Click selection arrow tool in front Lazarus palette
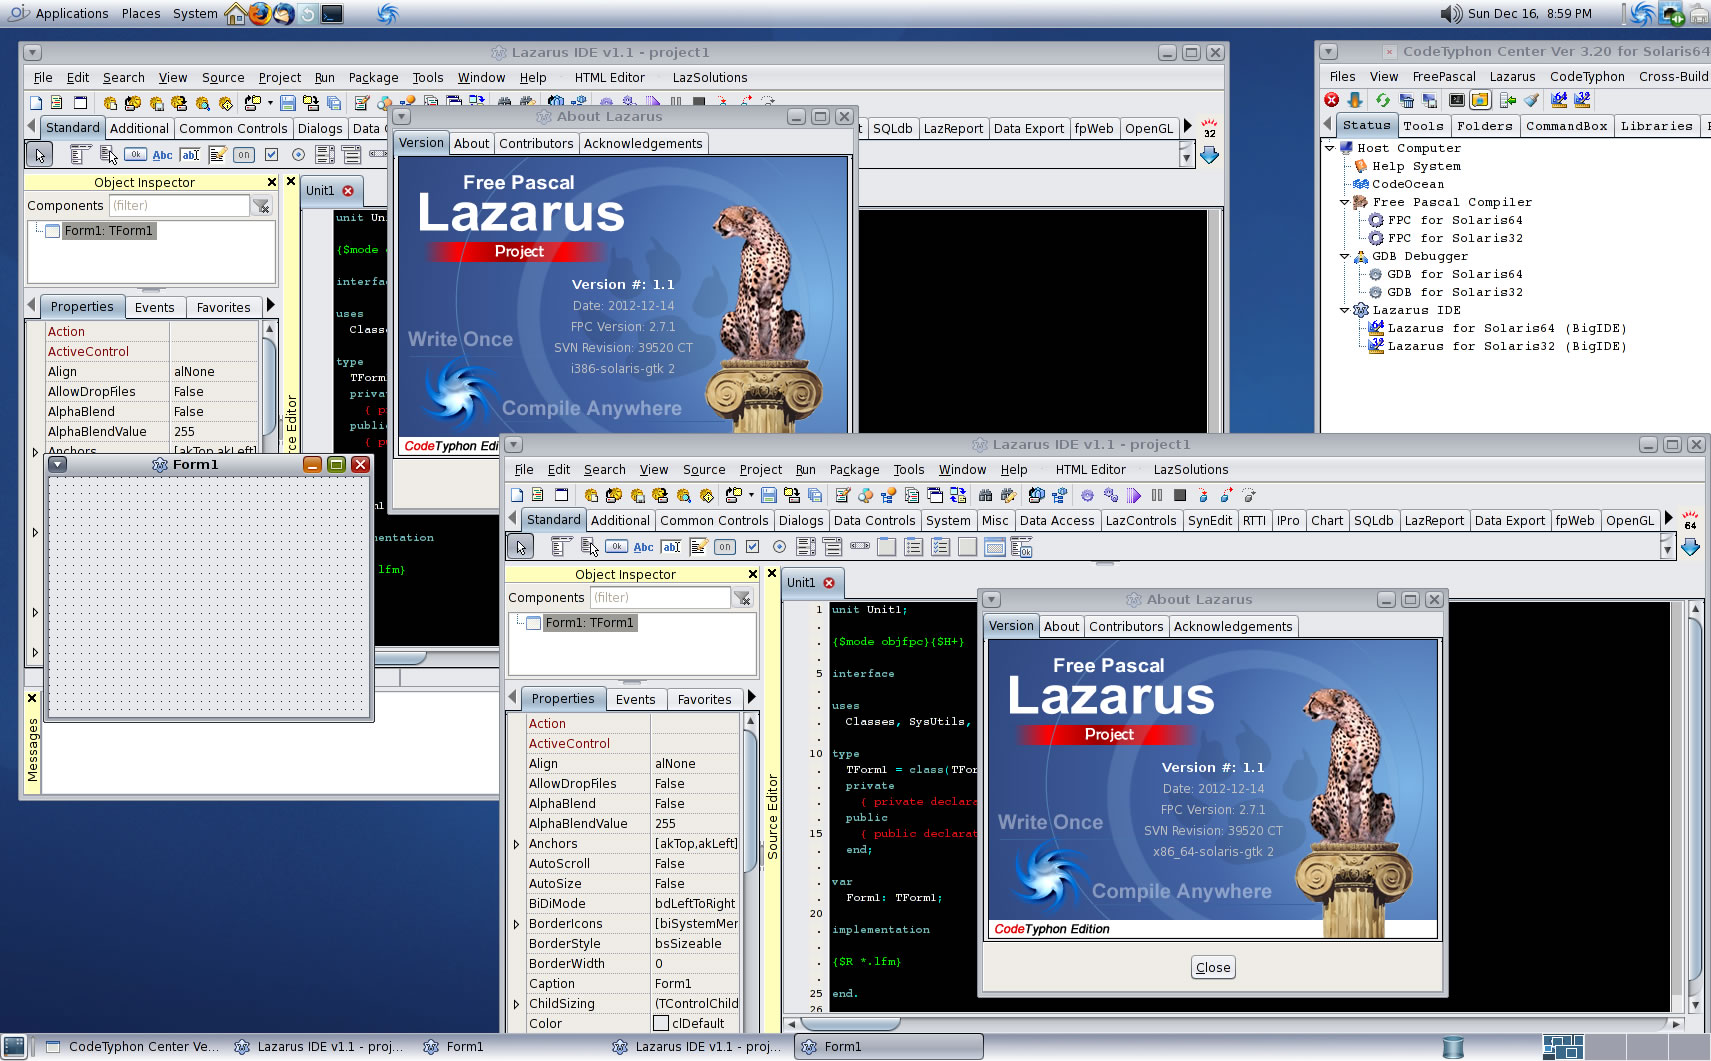This screenshot has width=1711, height=1061. pos(520,546)
